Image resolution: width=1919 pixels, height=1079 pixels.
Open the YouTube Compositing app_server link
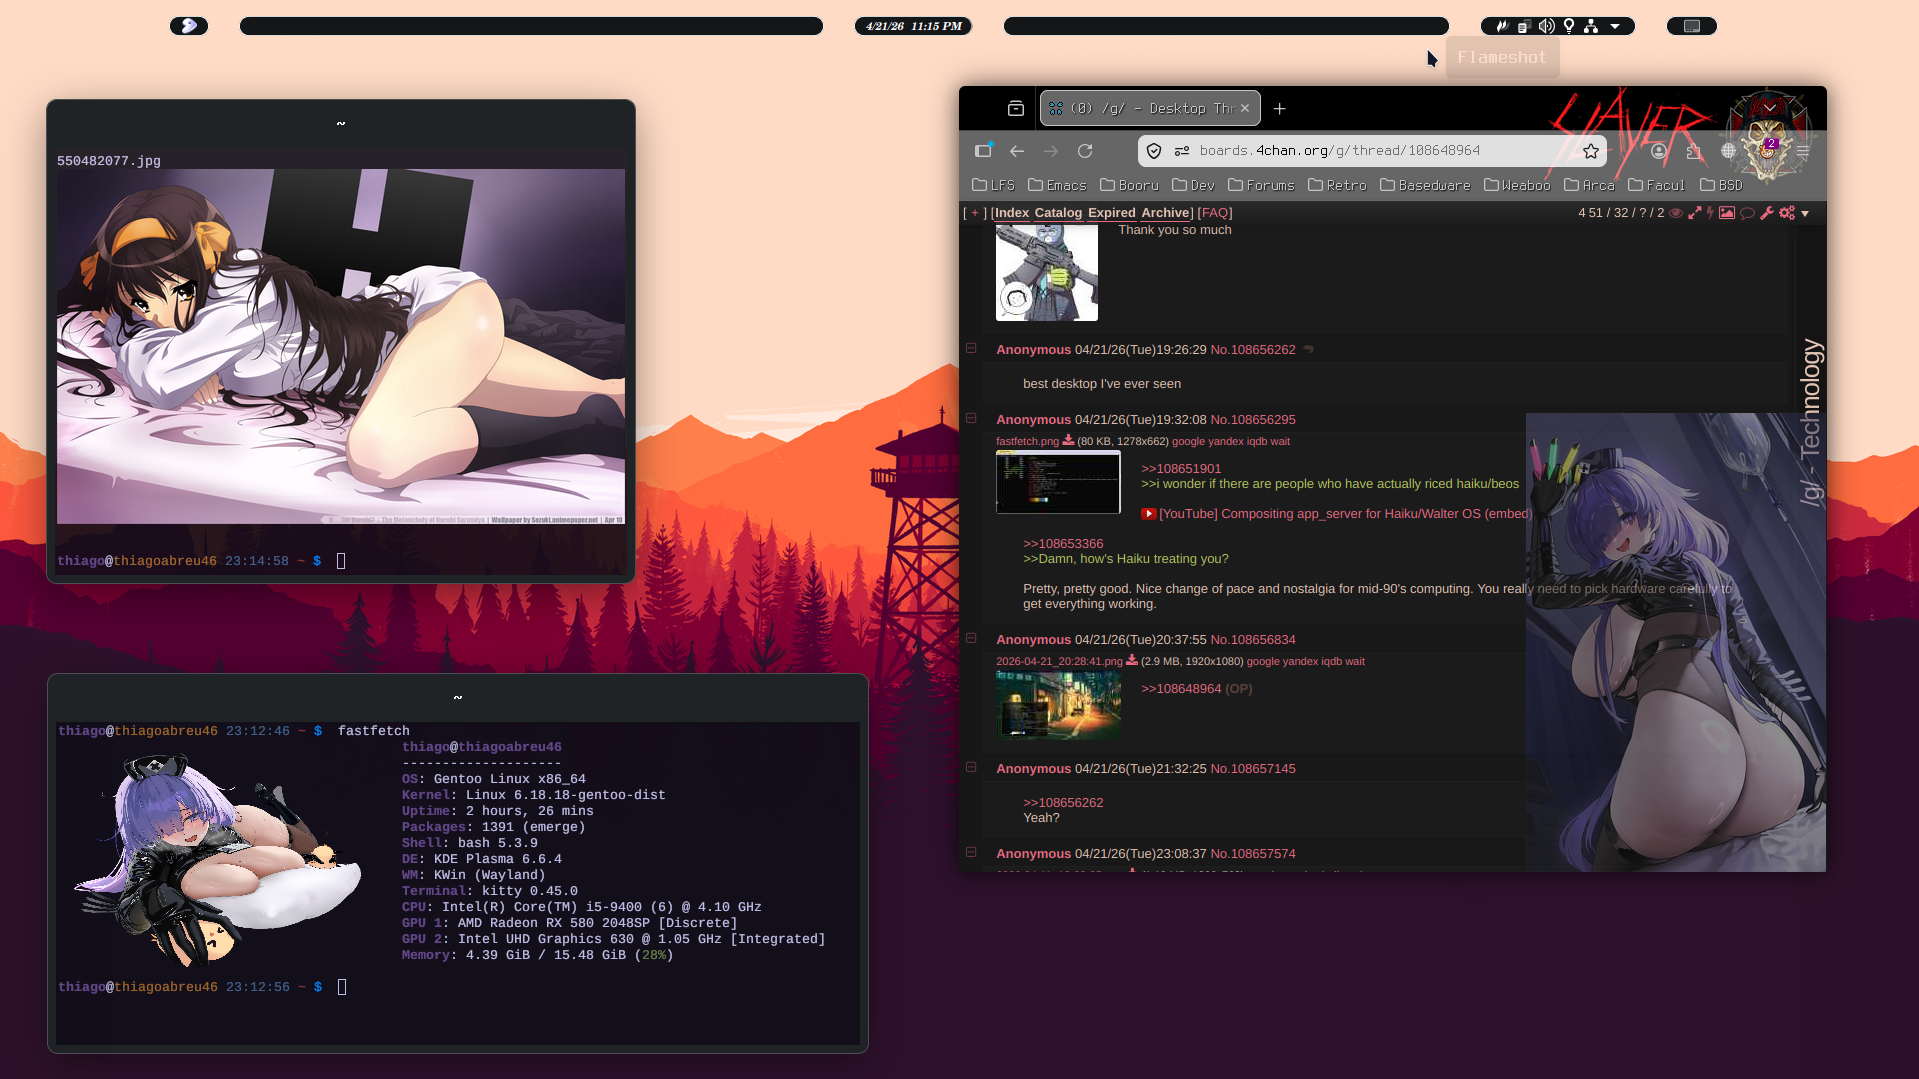pos(1345,514)
